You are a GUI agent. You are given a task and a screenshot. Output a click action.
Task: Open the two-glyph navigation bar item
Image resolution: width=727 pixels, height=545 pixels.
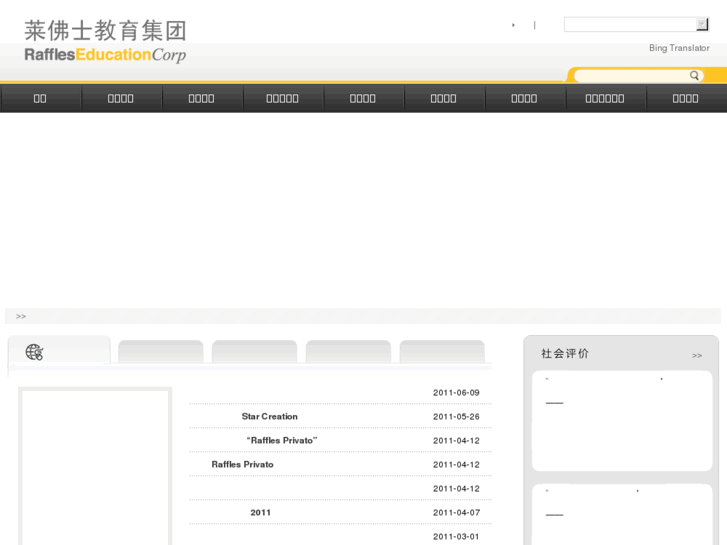pyautogui.click(x=40, y=98)
